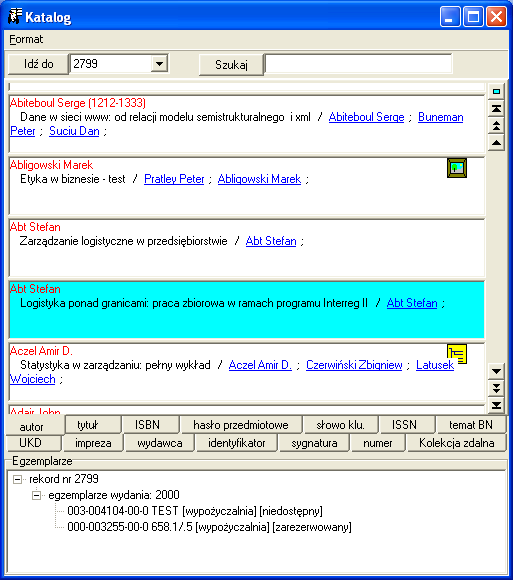Click the page down double-arrow button
The width and height of the screenshot is (513, 580).
496,388
